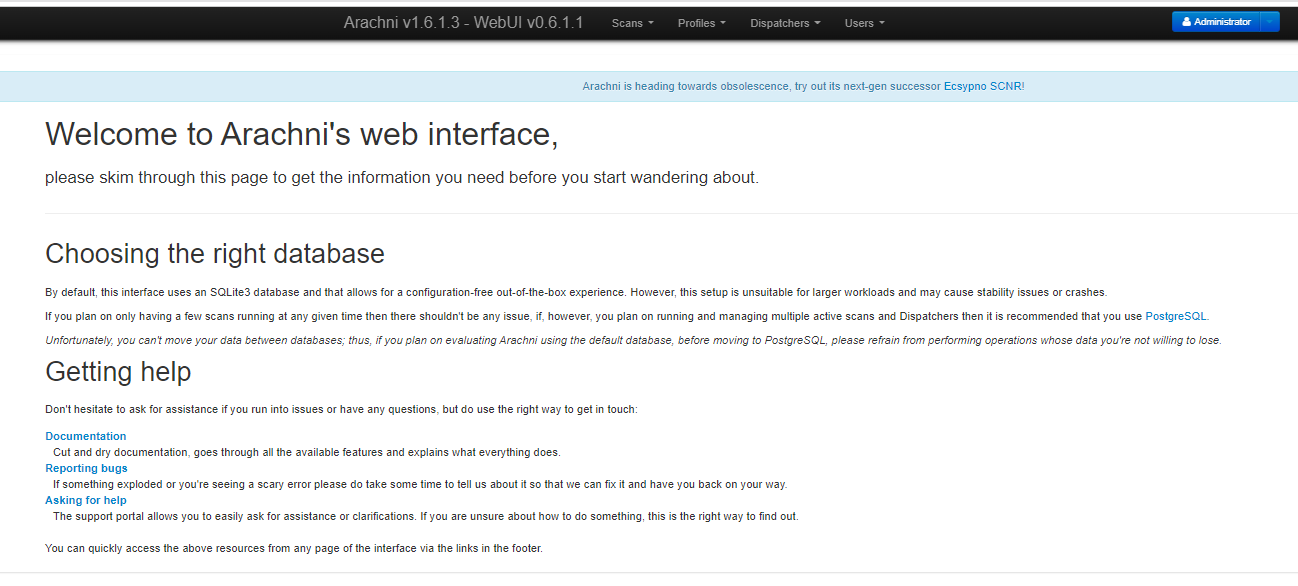This screenshot has width=1298, height=586.
Task: Open the PostgreSQL link
Action: [x=1176, y=316]
